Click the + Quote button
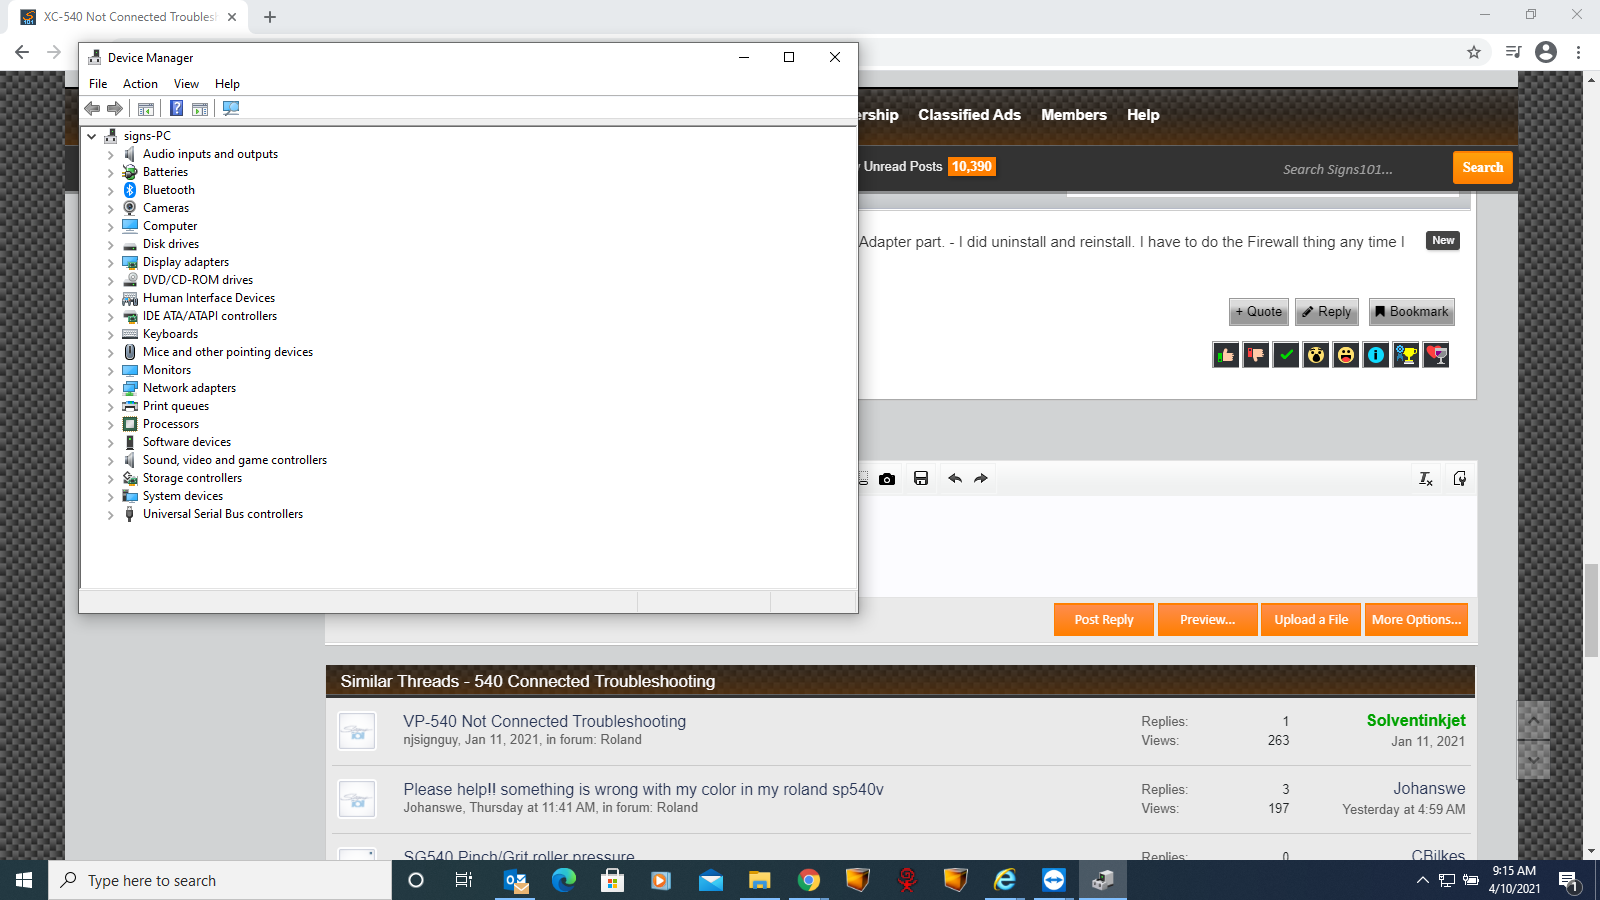The height and width of the screenshot is (900, 1600). pyautogui.click(x=1259, y=312)
